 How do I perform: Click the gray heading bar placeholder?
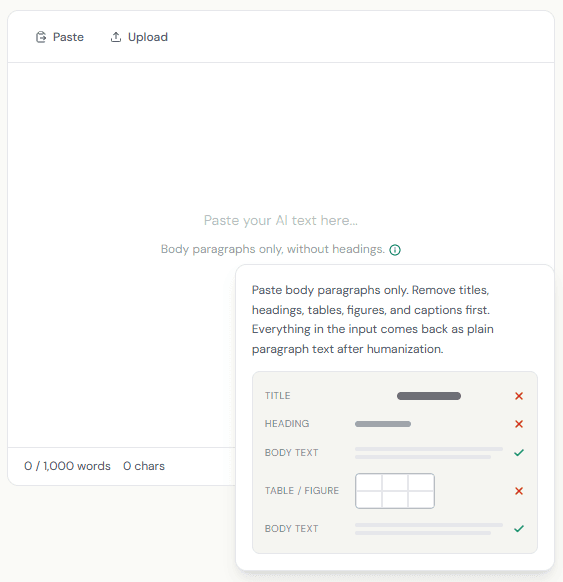(383, 424)
